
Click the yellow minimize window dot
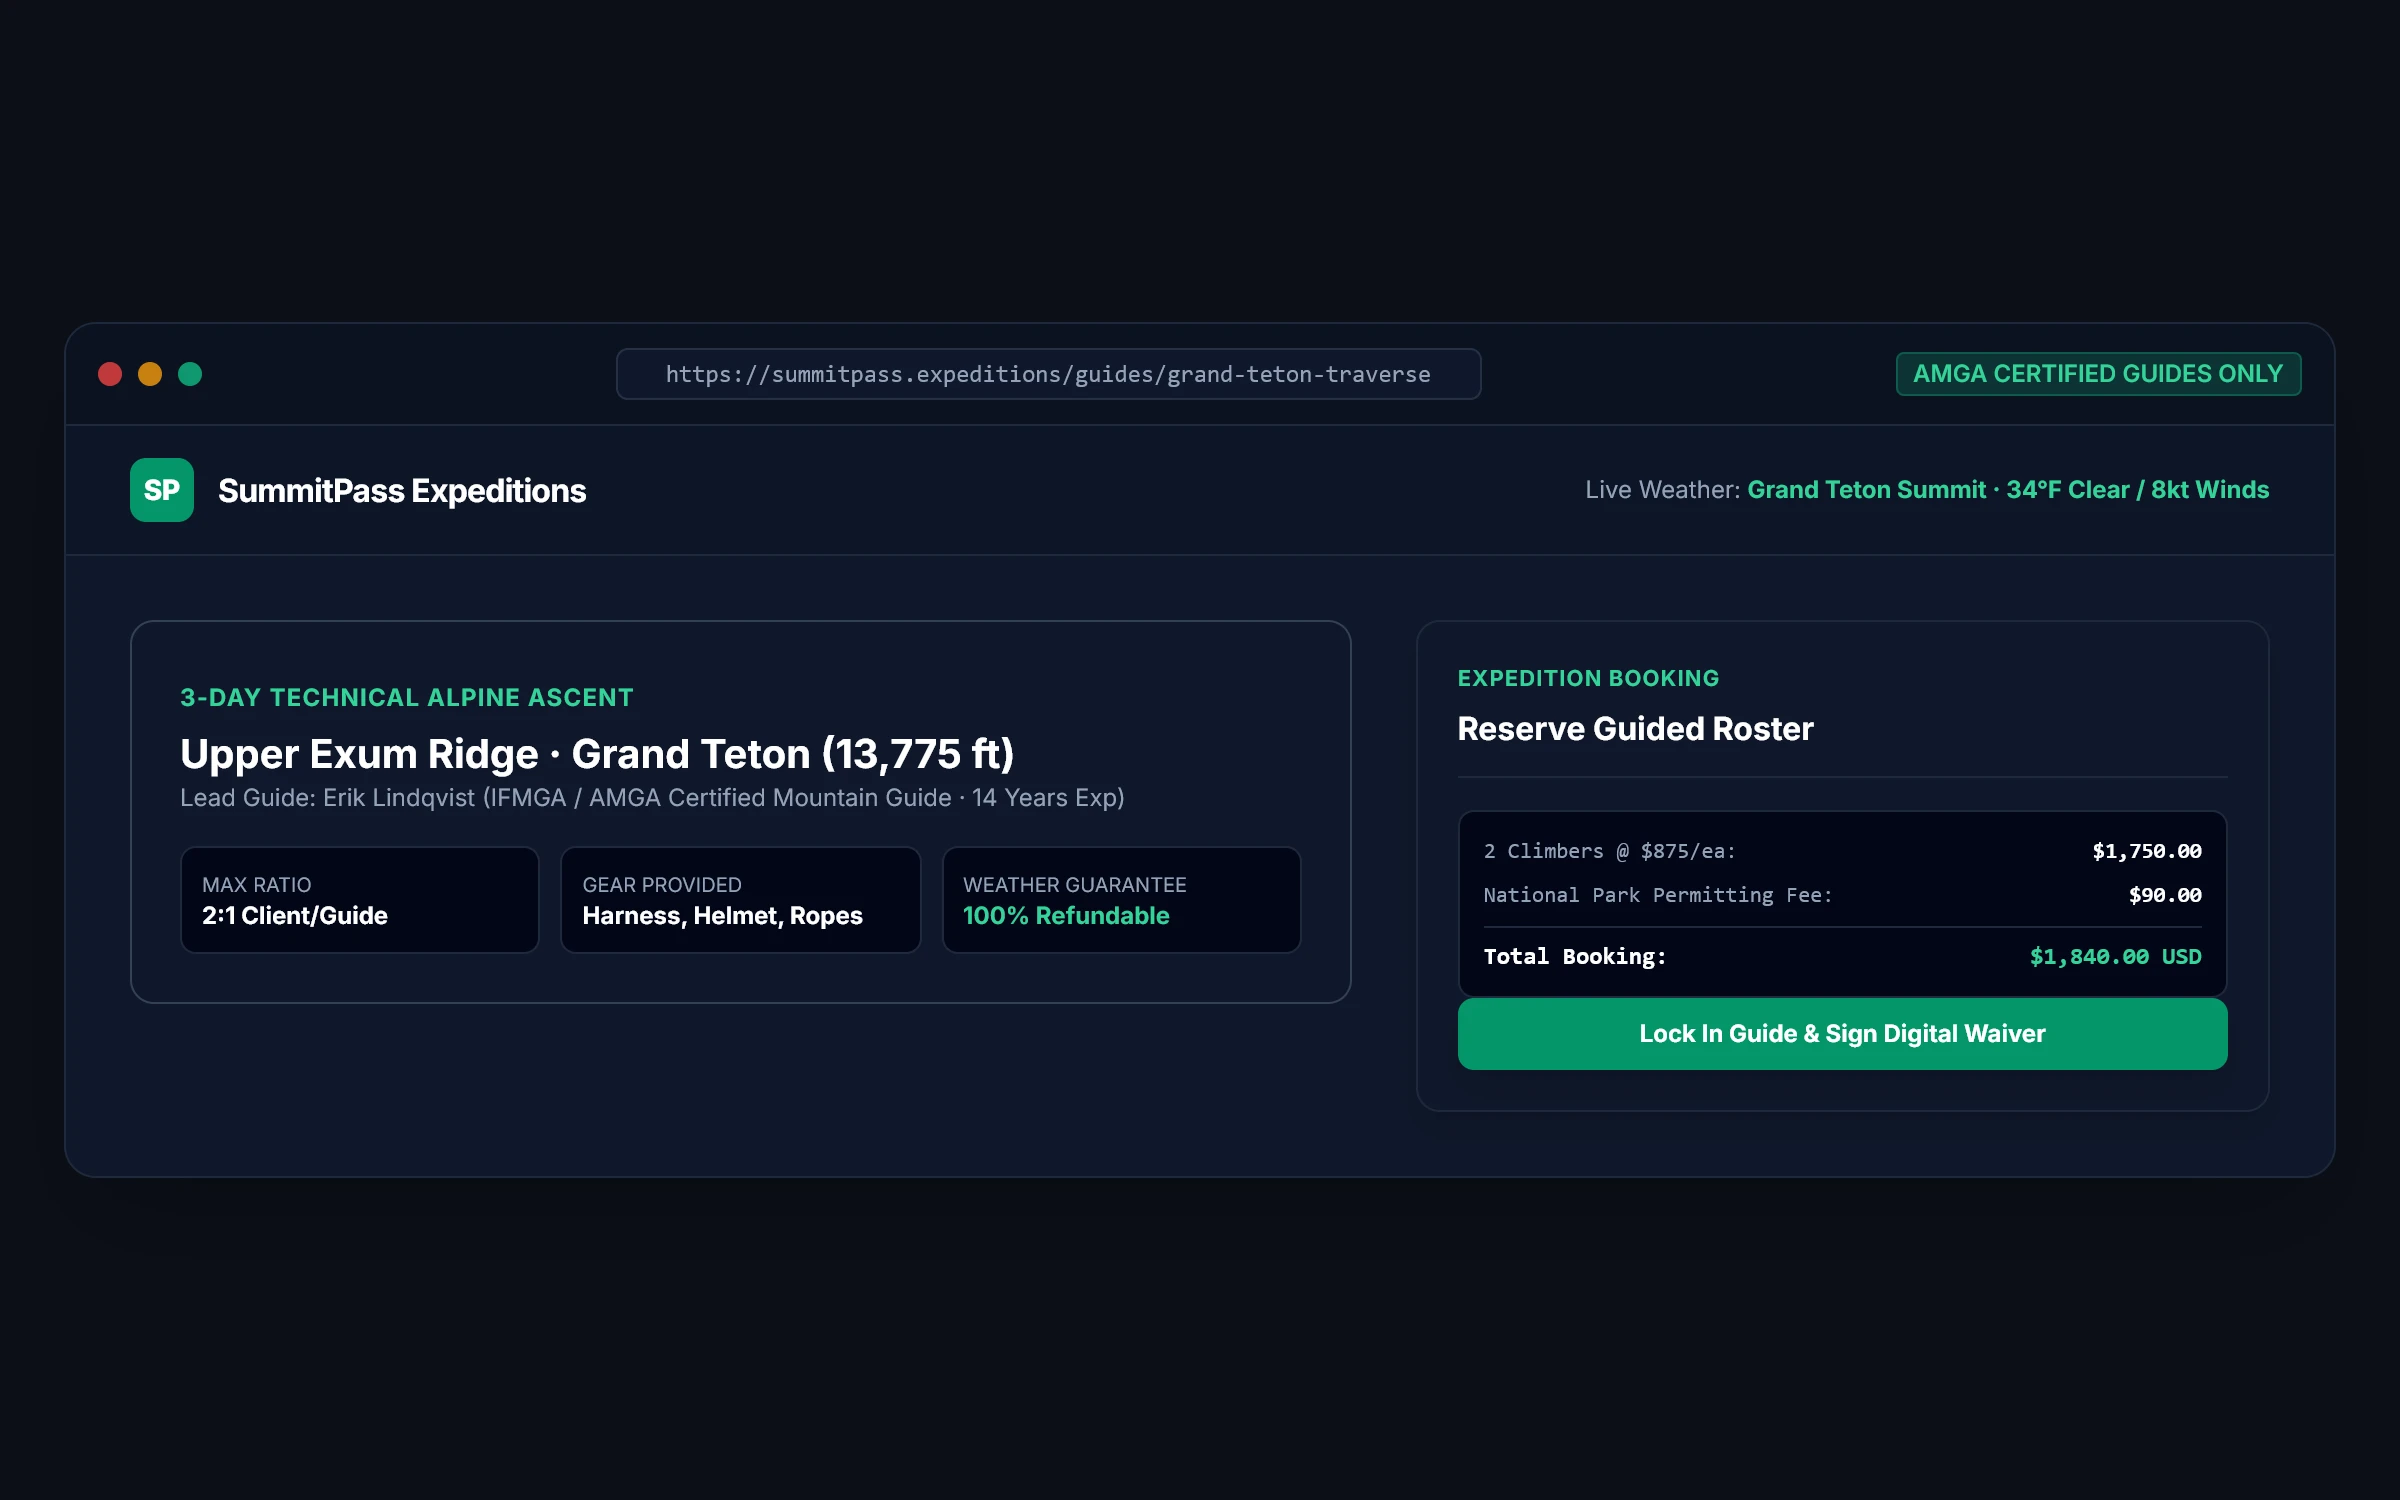coord(150,374)
